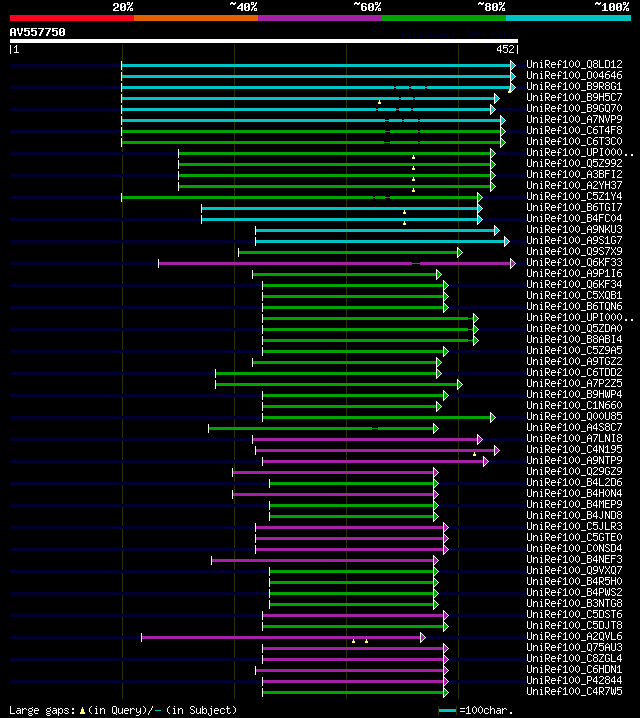Viewport: 640px width, 718px height.
Task: Select the UniRef100_Q9S7X9 label
Action: pyautogui.click(x=574, y=251)
